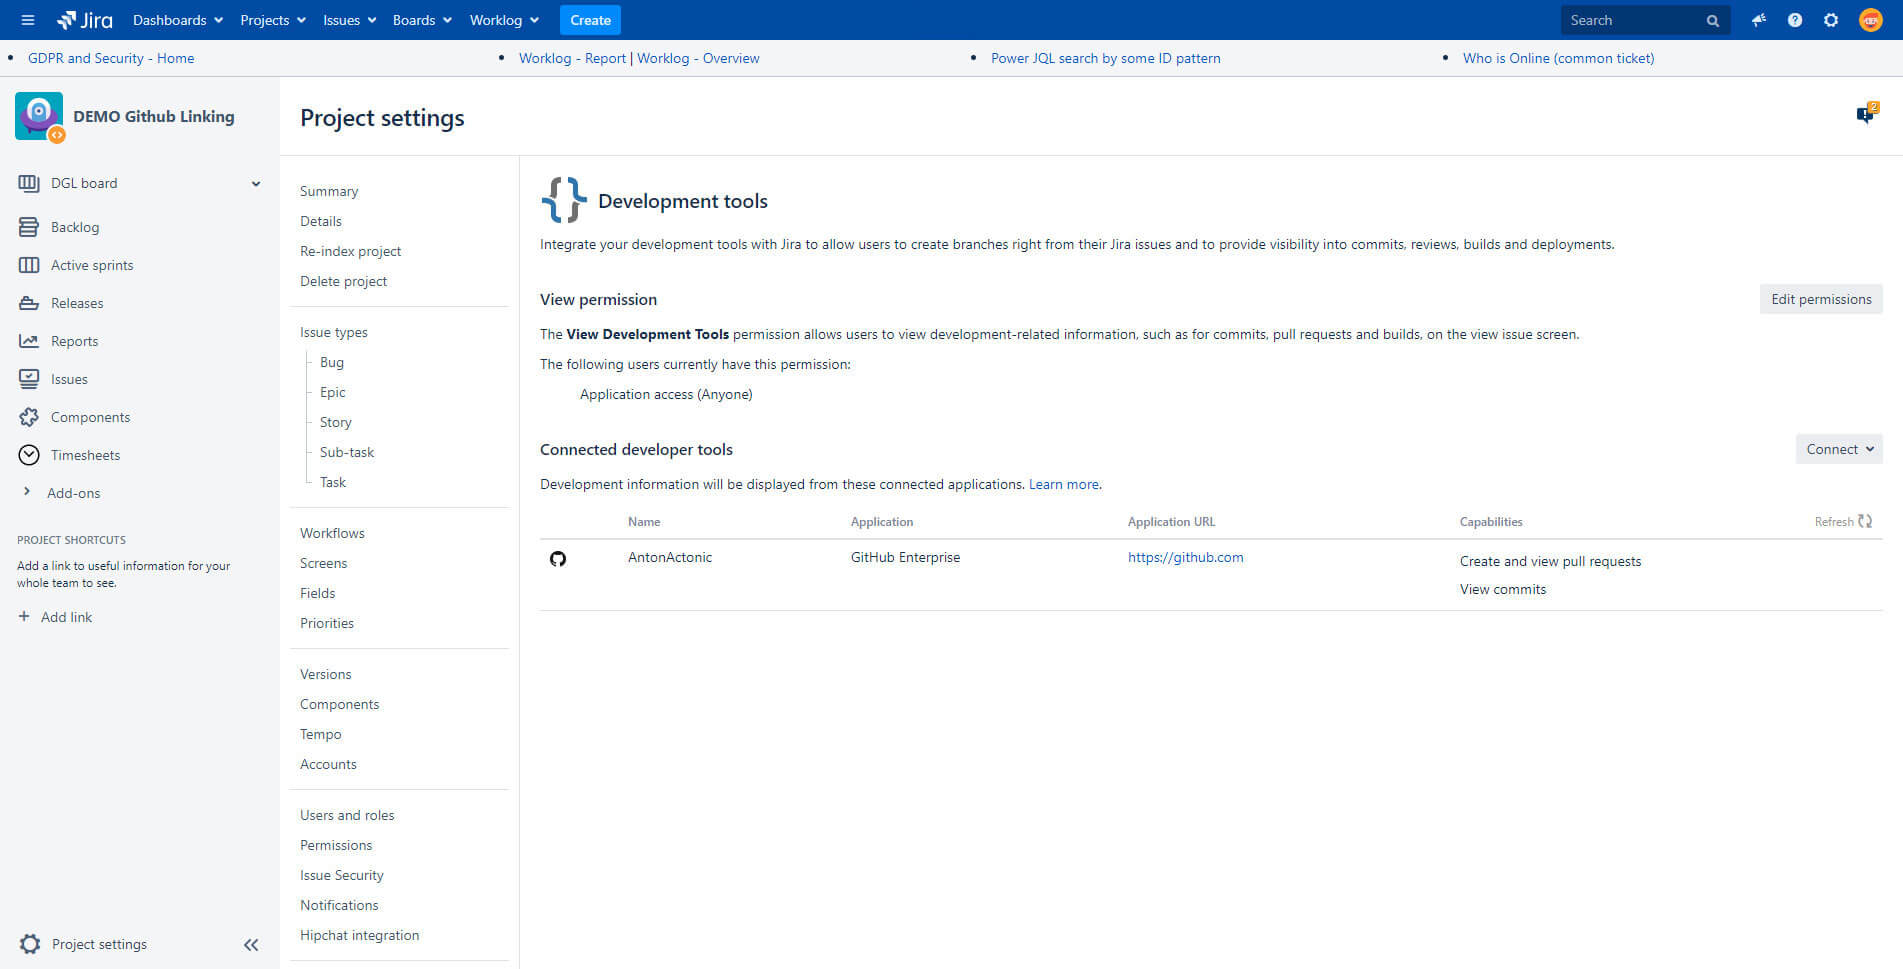
Task: Click the Active sprints icon
Action: (x=29, y=265)
